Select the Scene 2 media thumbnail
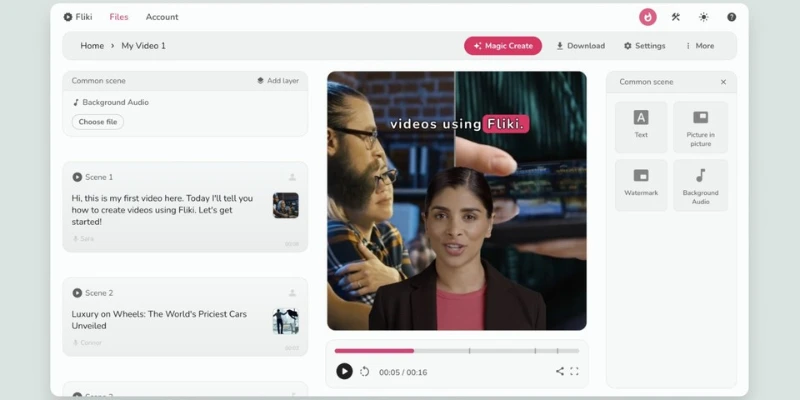 pos(286,321)
